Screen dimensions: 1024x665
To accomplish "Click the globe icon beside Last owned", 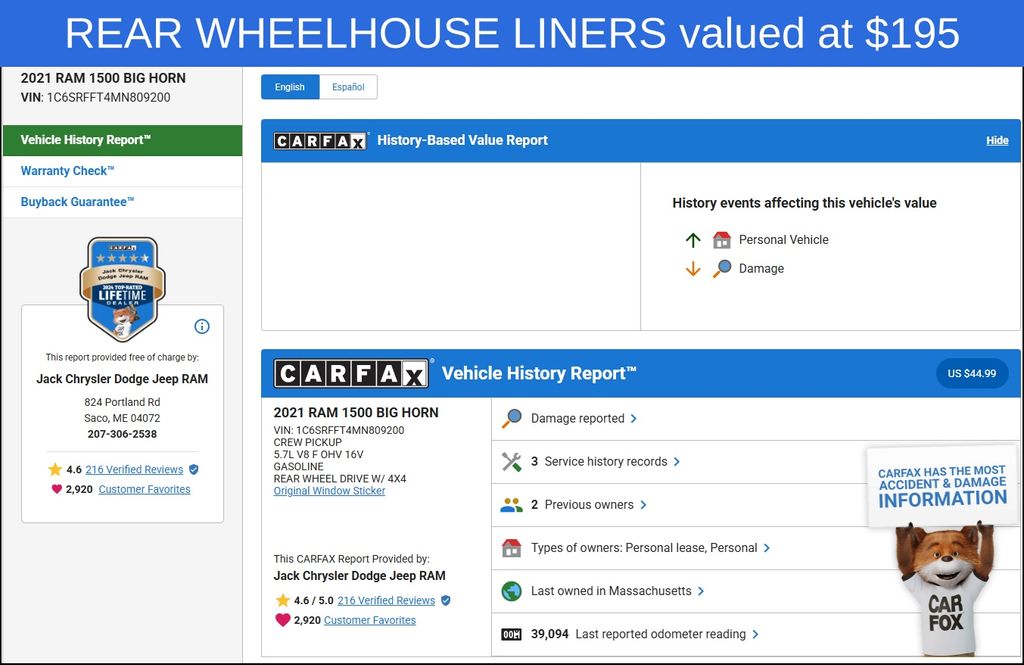I will 511,591.
